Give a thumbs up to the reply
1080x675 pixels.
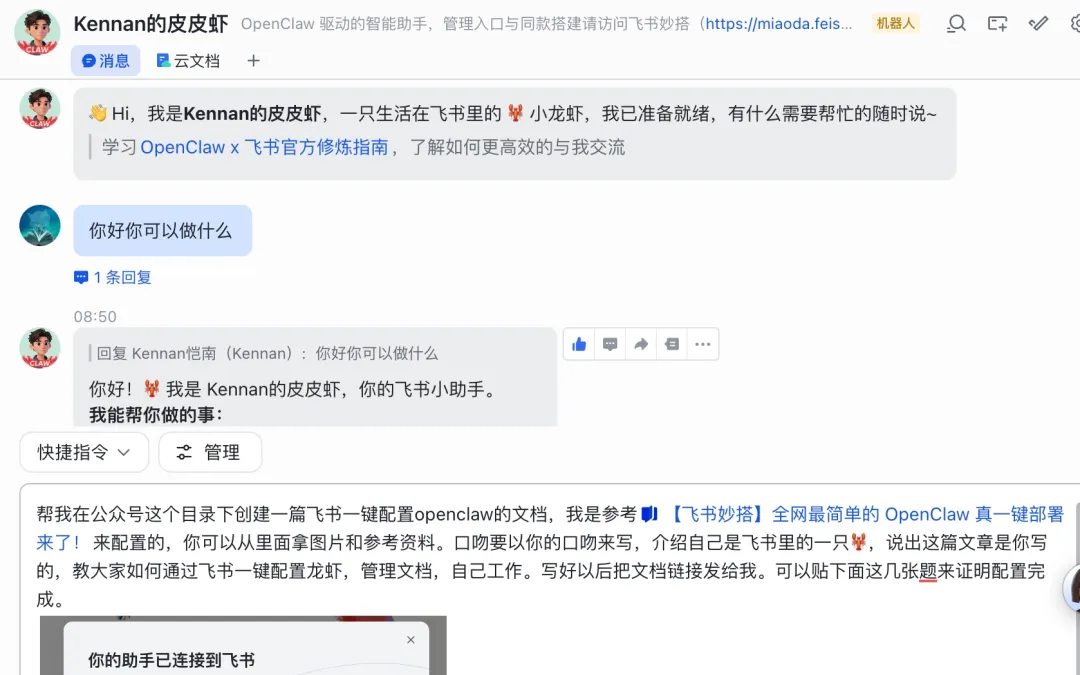pos(579,344)
